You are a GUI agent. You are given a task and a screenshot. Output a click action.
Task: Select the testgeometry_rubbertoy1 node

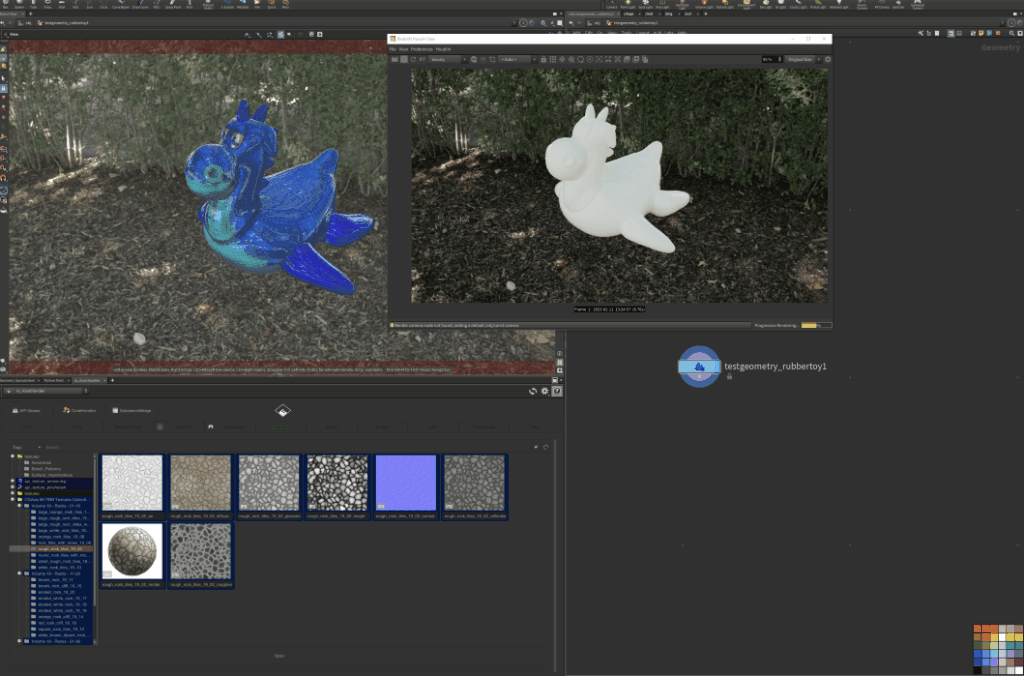[x=699, y=366]
